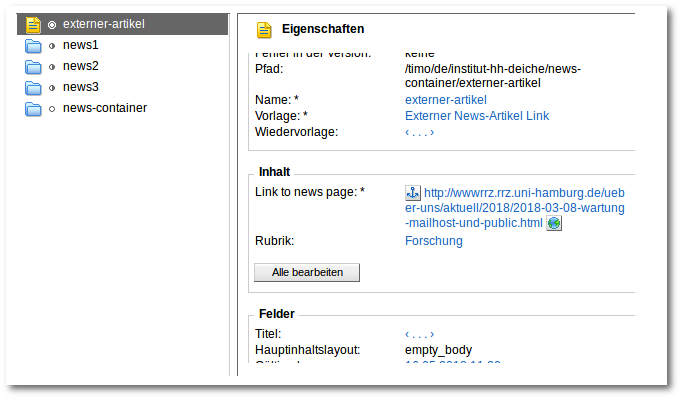The image size is (681, 399).
Task: Edit the empty Titel field value
Action: point(420,334)
